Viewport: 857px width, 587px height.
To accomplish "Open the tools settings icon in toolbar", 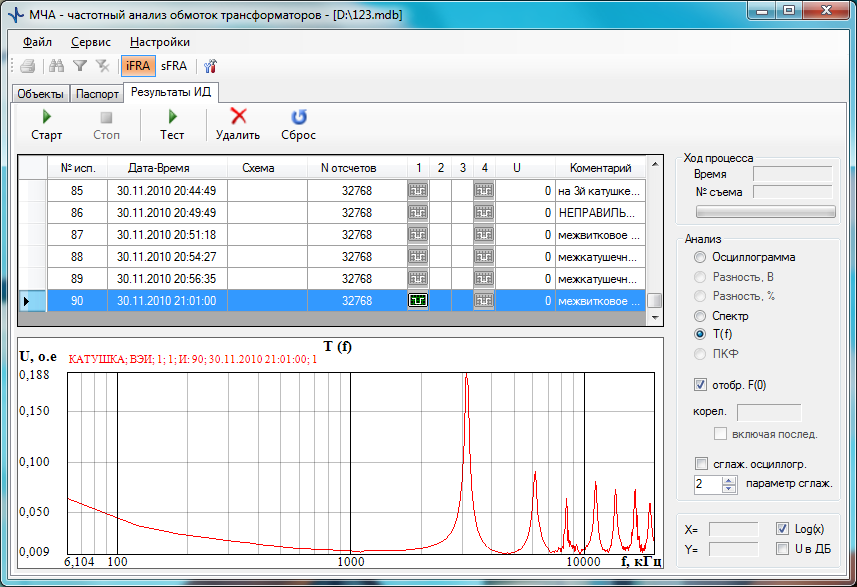I will coord(210,66).
